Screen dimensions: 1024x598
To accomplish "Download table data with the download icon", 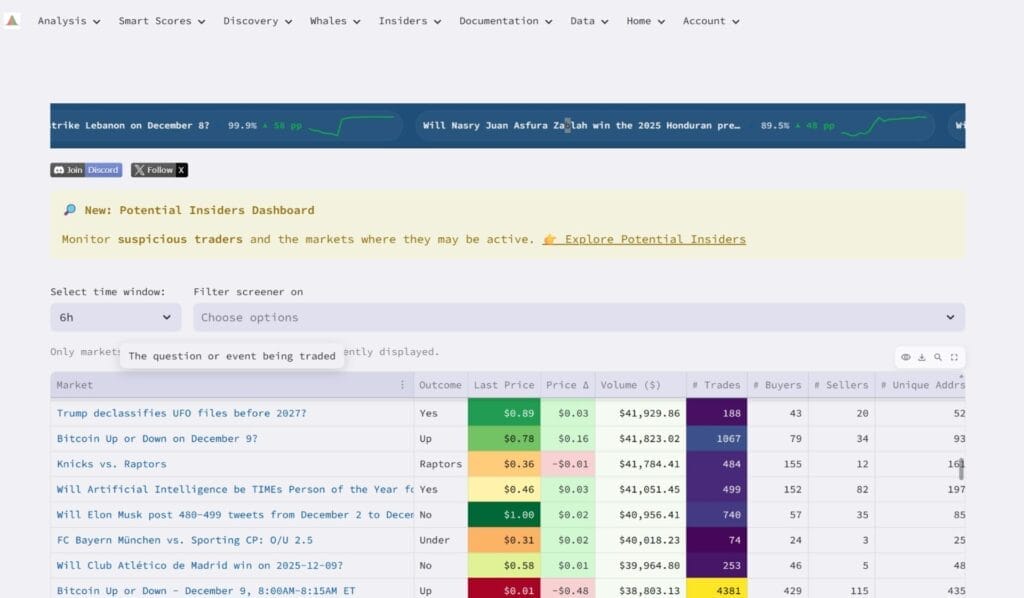I will [x=922, y=357].
